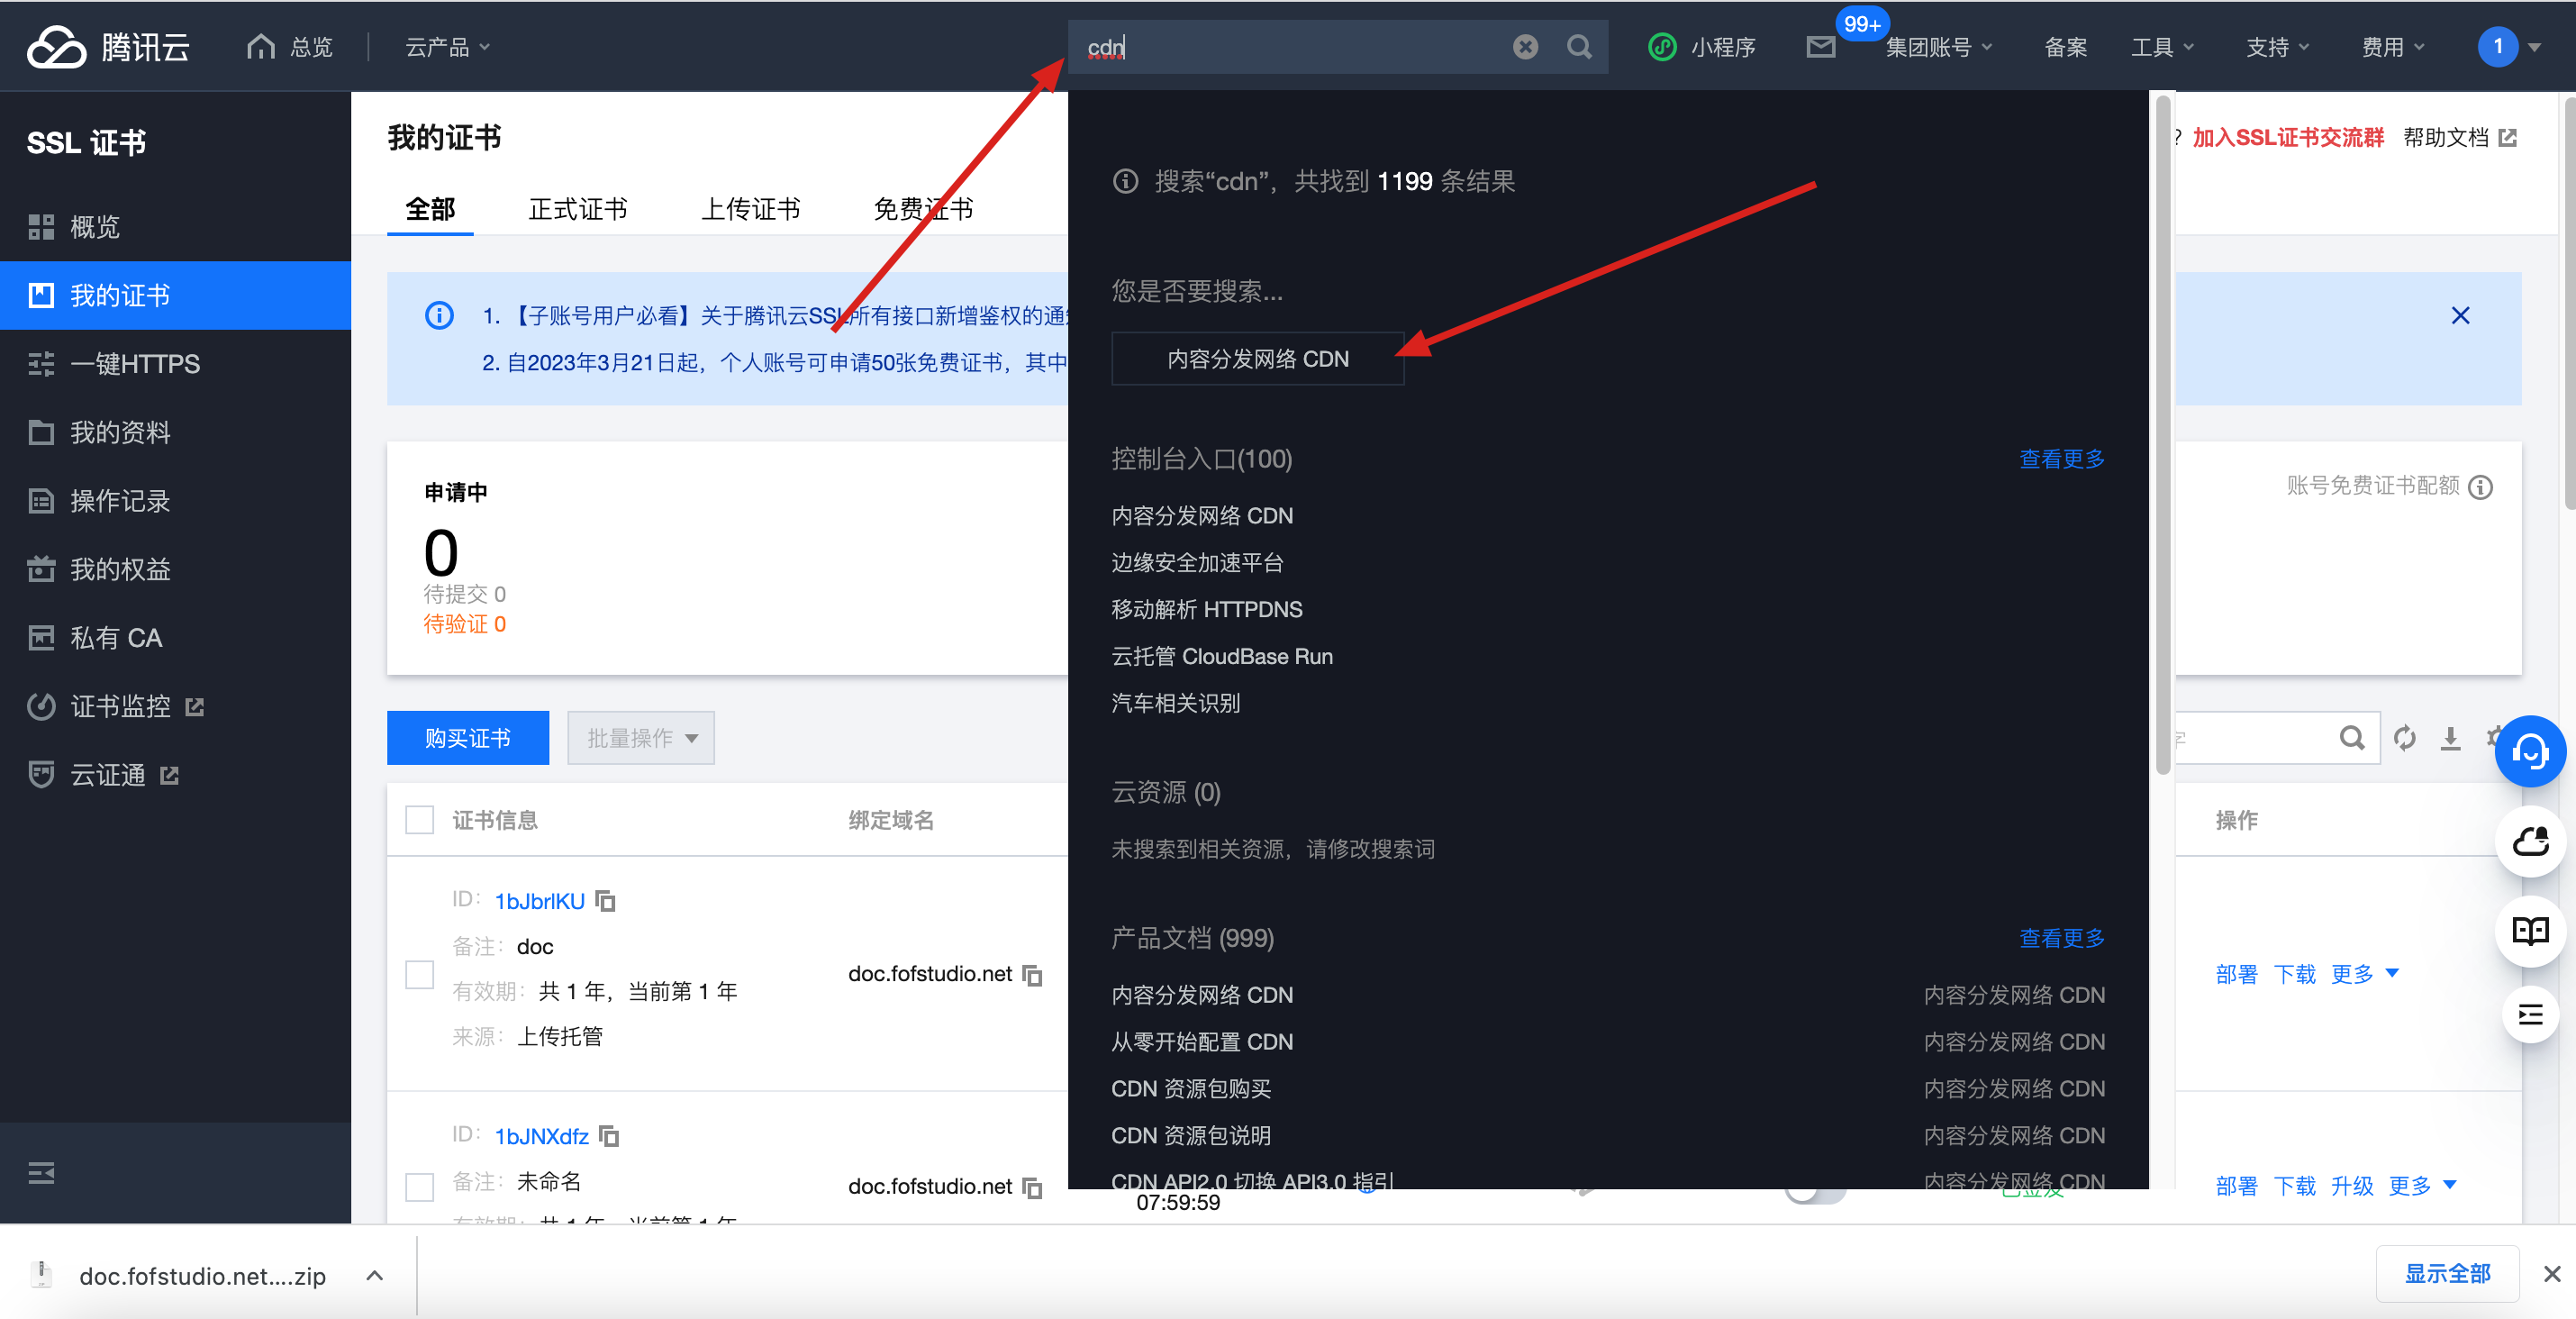
Task: Open the message mail icon
Action: (x=1820, y=47)
